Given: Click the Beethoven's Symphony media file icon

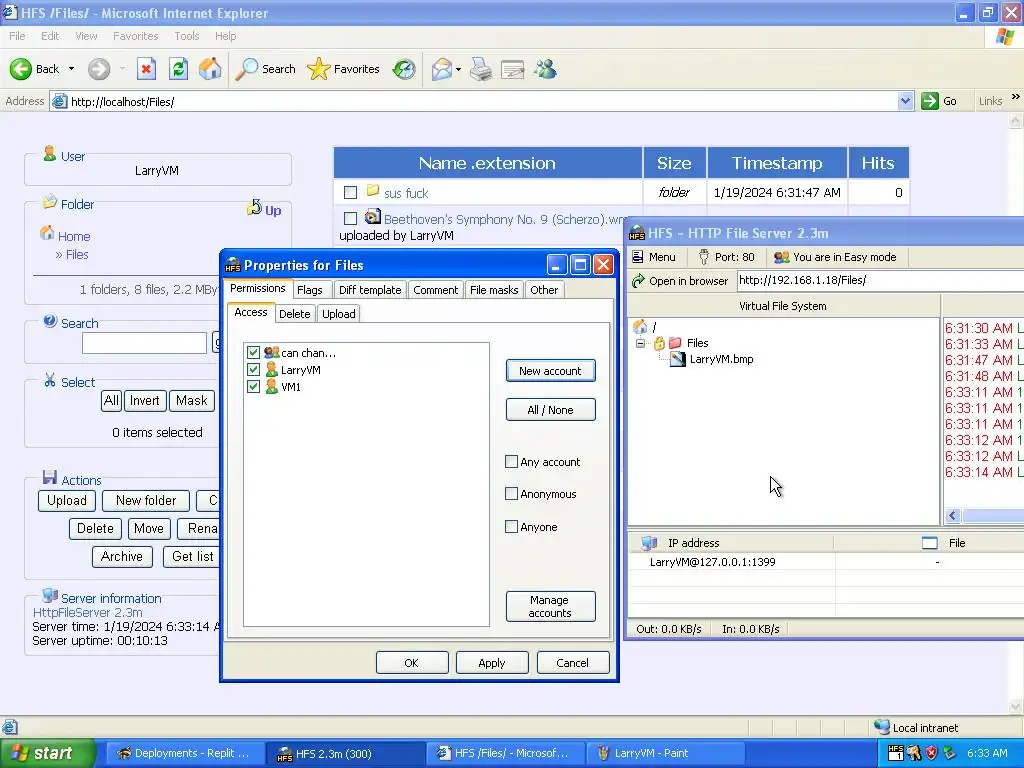Looking at the screenshot, I should pos(372,216).
